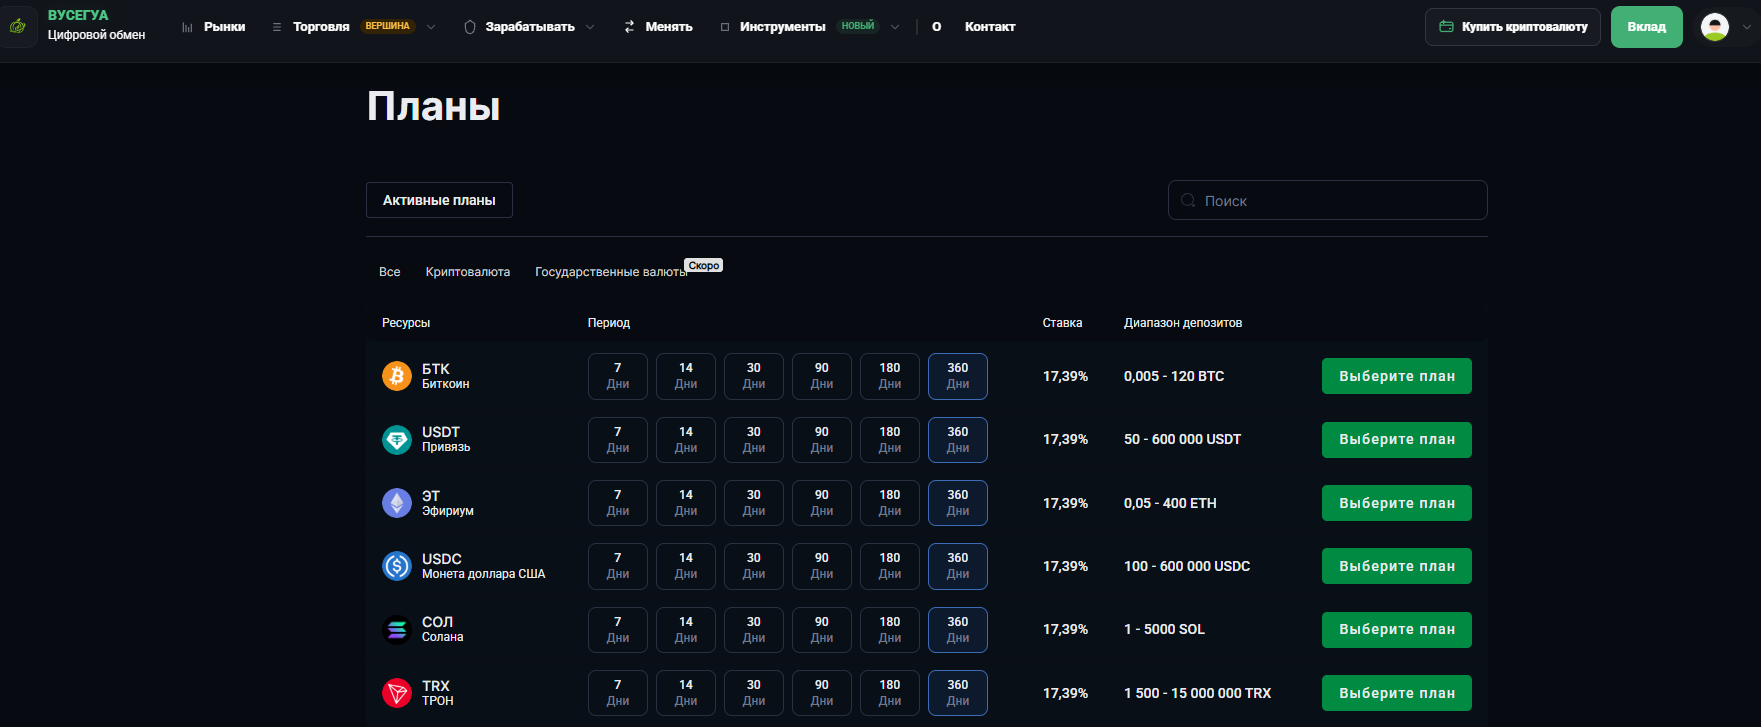The width and height of the screenshot is (1761, 727).
Task: Open the Менять menu item
Action: (x=669, y=27)
